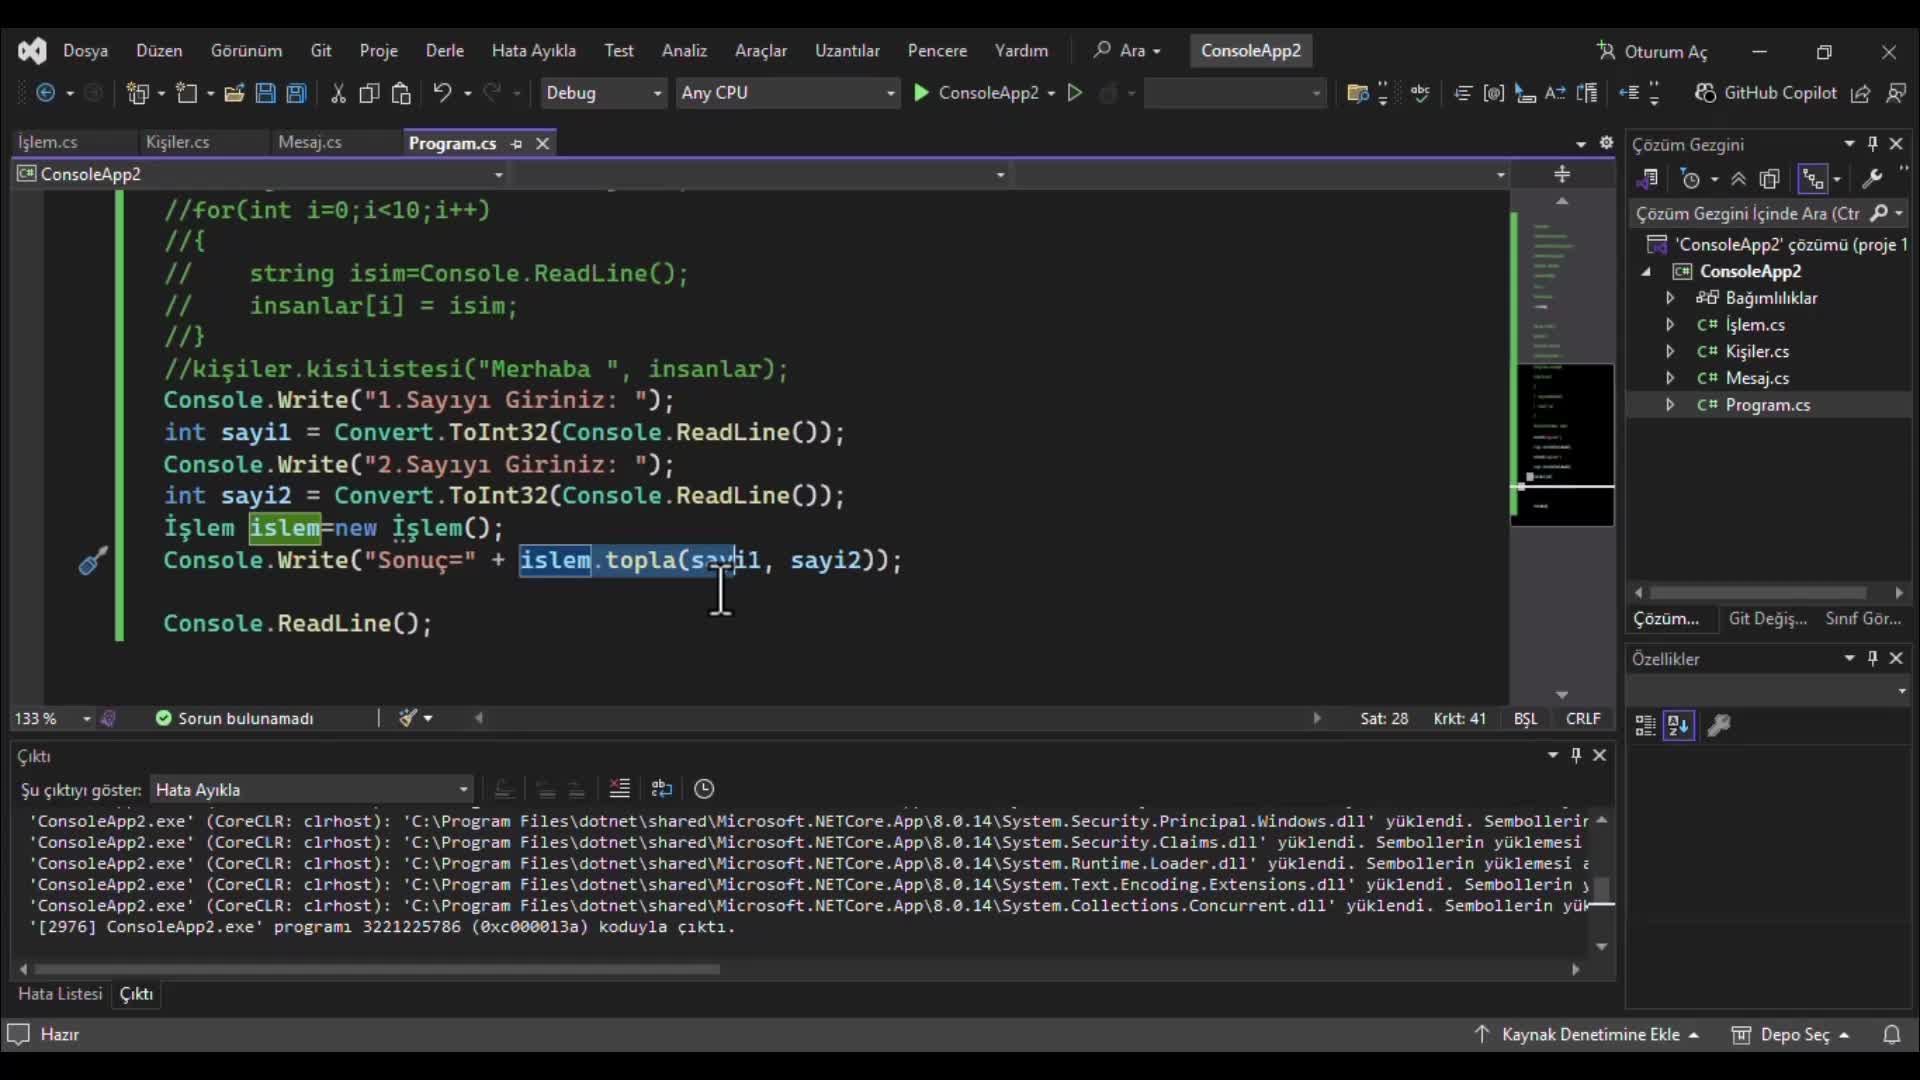This screenshot has height=1080, width=1920.
Task: Click the Ara search button
Action: 1127,51
